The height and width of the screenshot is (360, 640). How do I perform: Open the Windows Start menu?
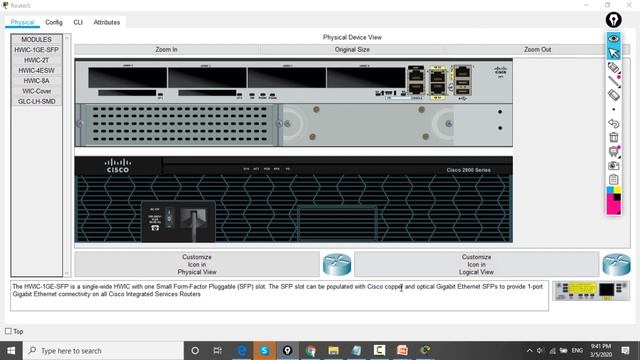(x=11, y=351)
